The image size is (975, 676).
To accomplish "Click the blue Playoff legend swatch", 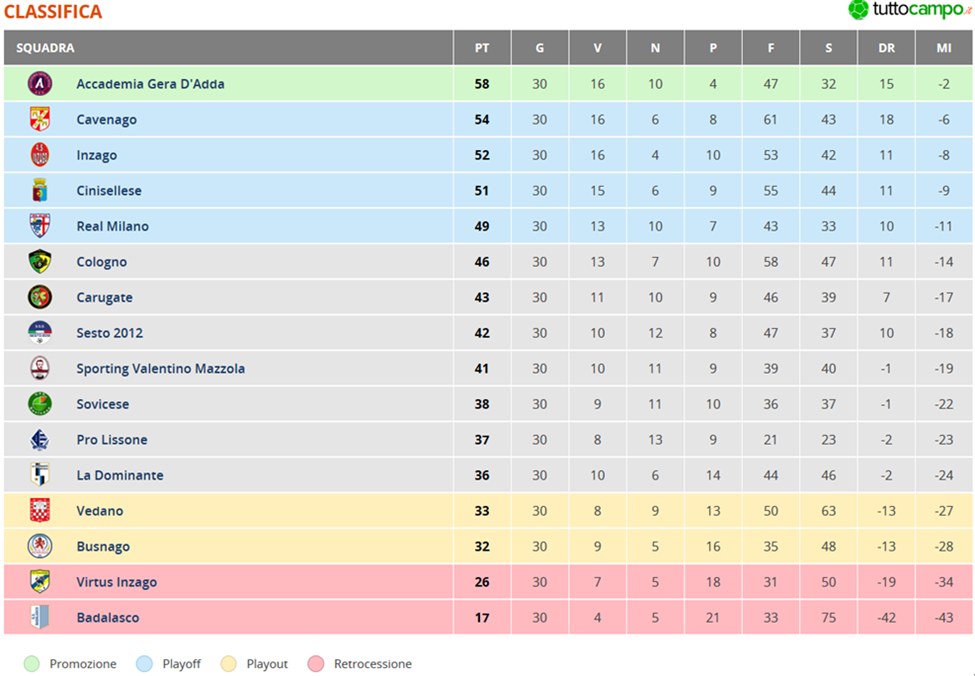I will point(144,664).
